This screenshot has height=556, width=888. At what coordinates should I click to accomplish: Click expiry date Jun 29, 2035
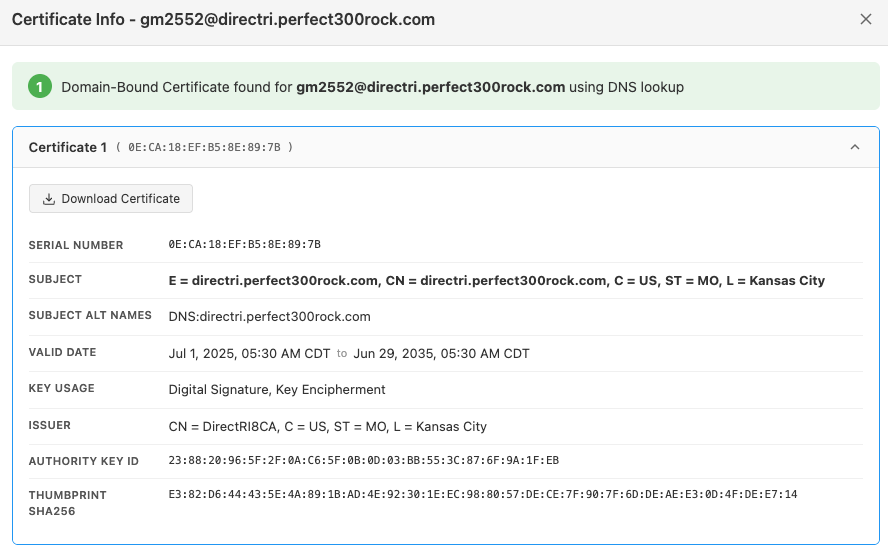click(442, 353)
